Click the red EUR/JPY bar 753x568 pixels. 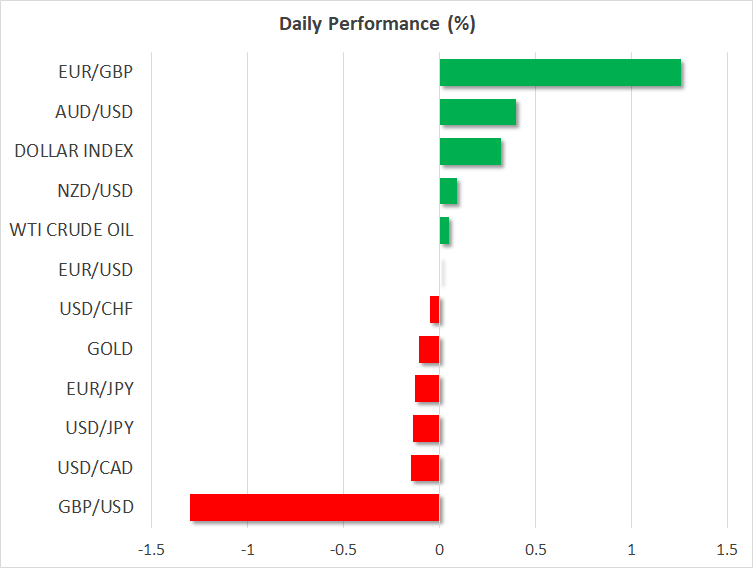[427, 389]
